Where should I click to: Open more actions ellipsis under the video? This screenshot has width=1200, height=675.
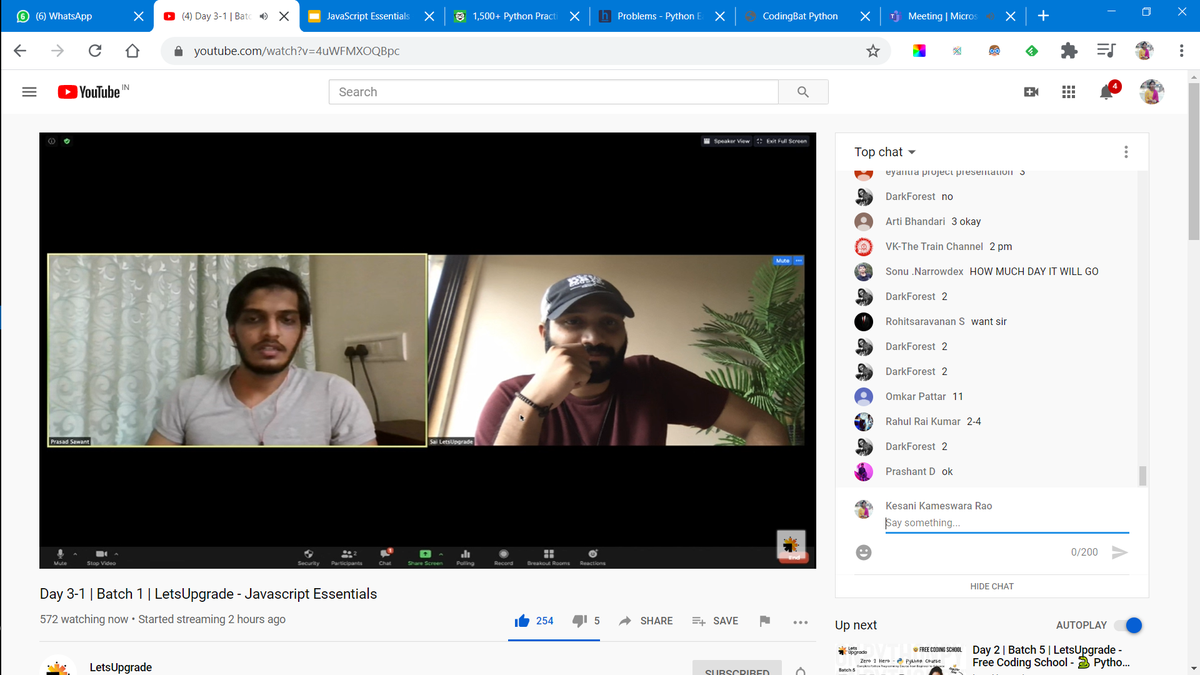(x=800, y=621)
